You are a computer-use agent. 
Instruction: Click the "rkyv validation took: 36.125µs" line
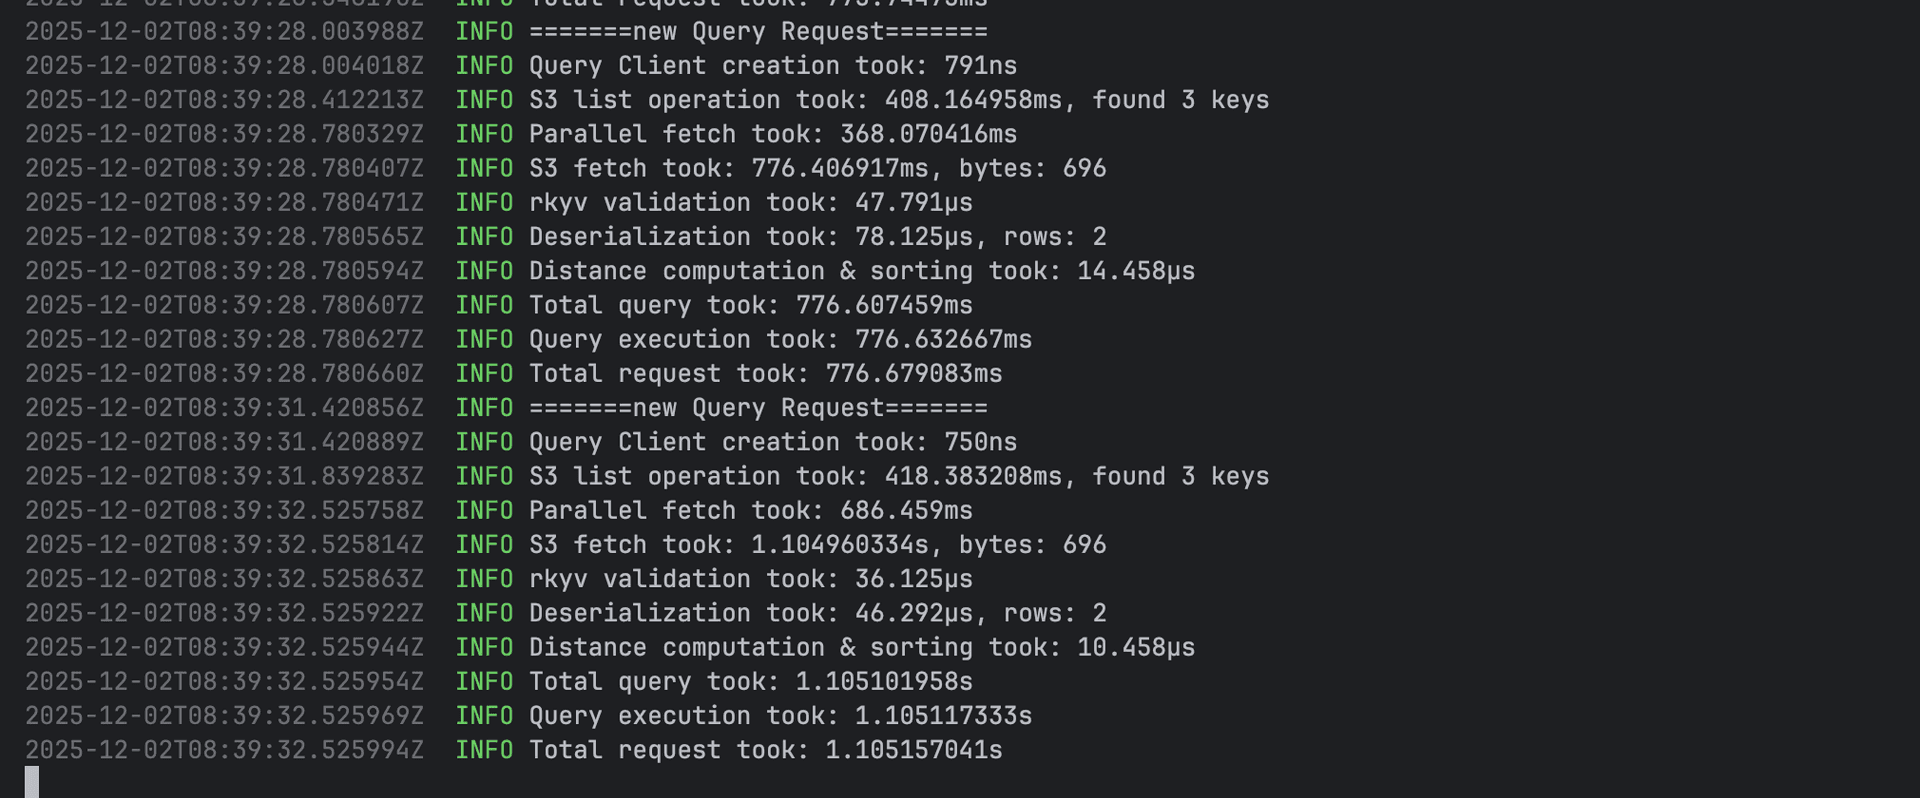coord(750,579)
